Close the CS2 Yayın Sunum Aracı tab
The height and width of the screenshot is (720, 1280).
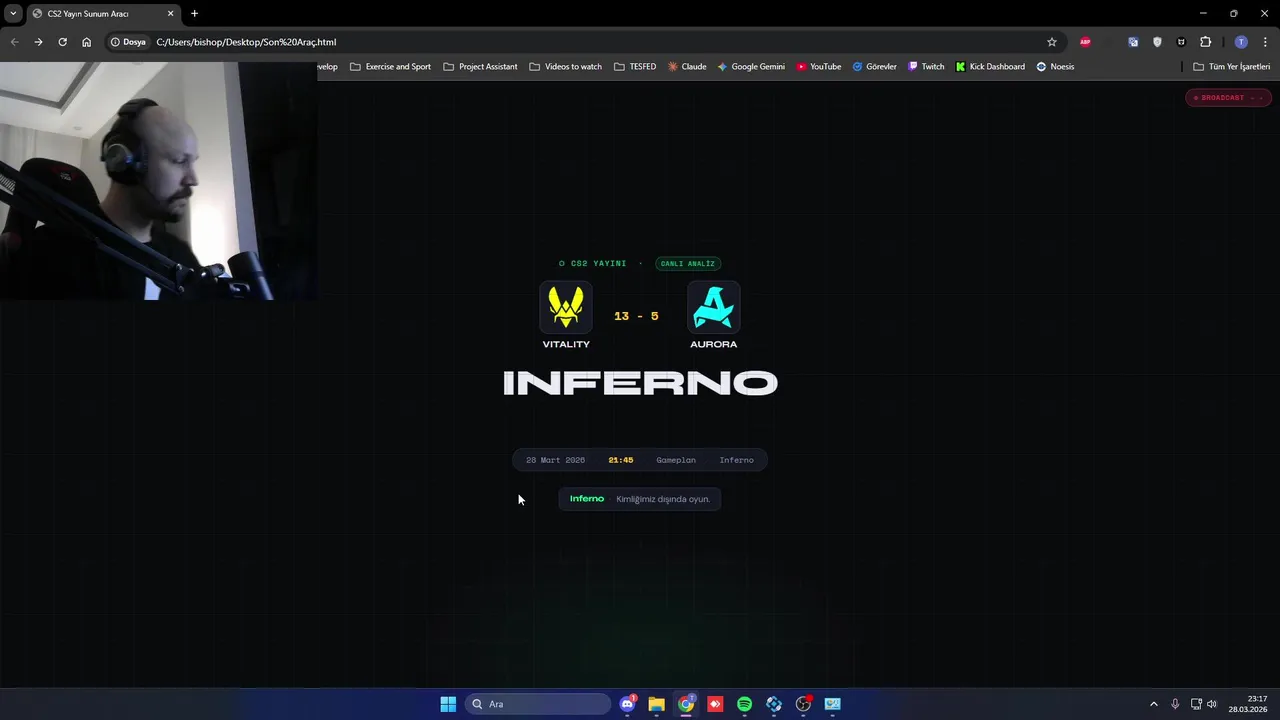point(170,13)
